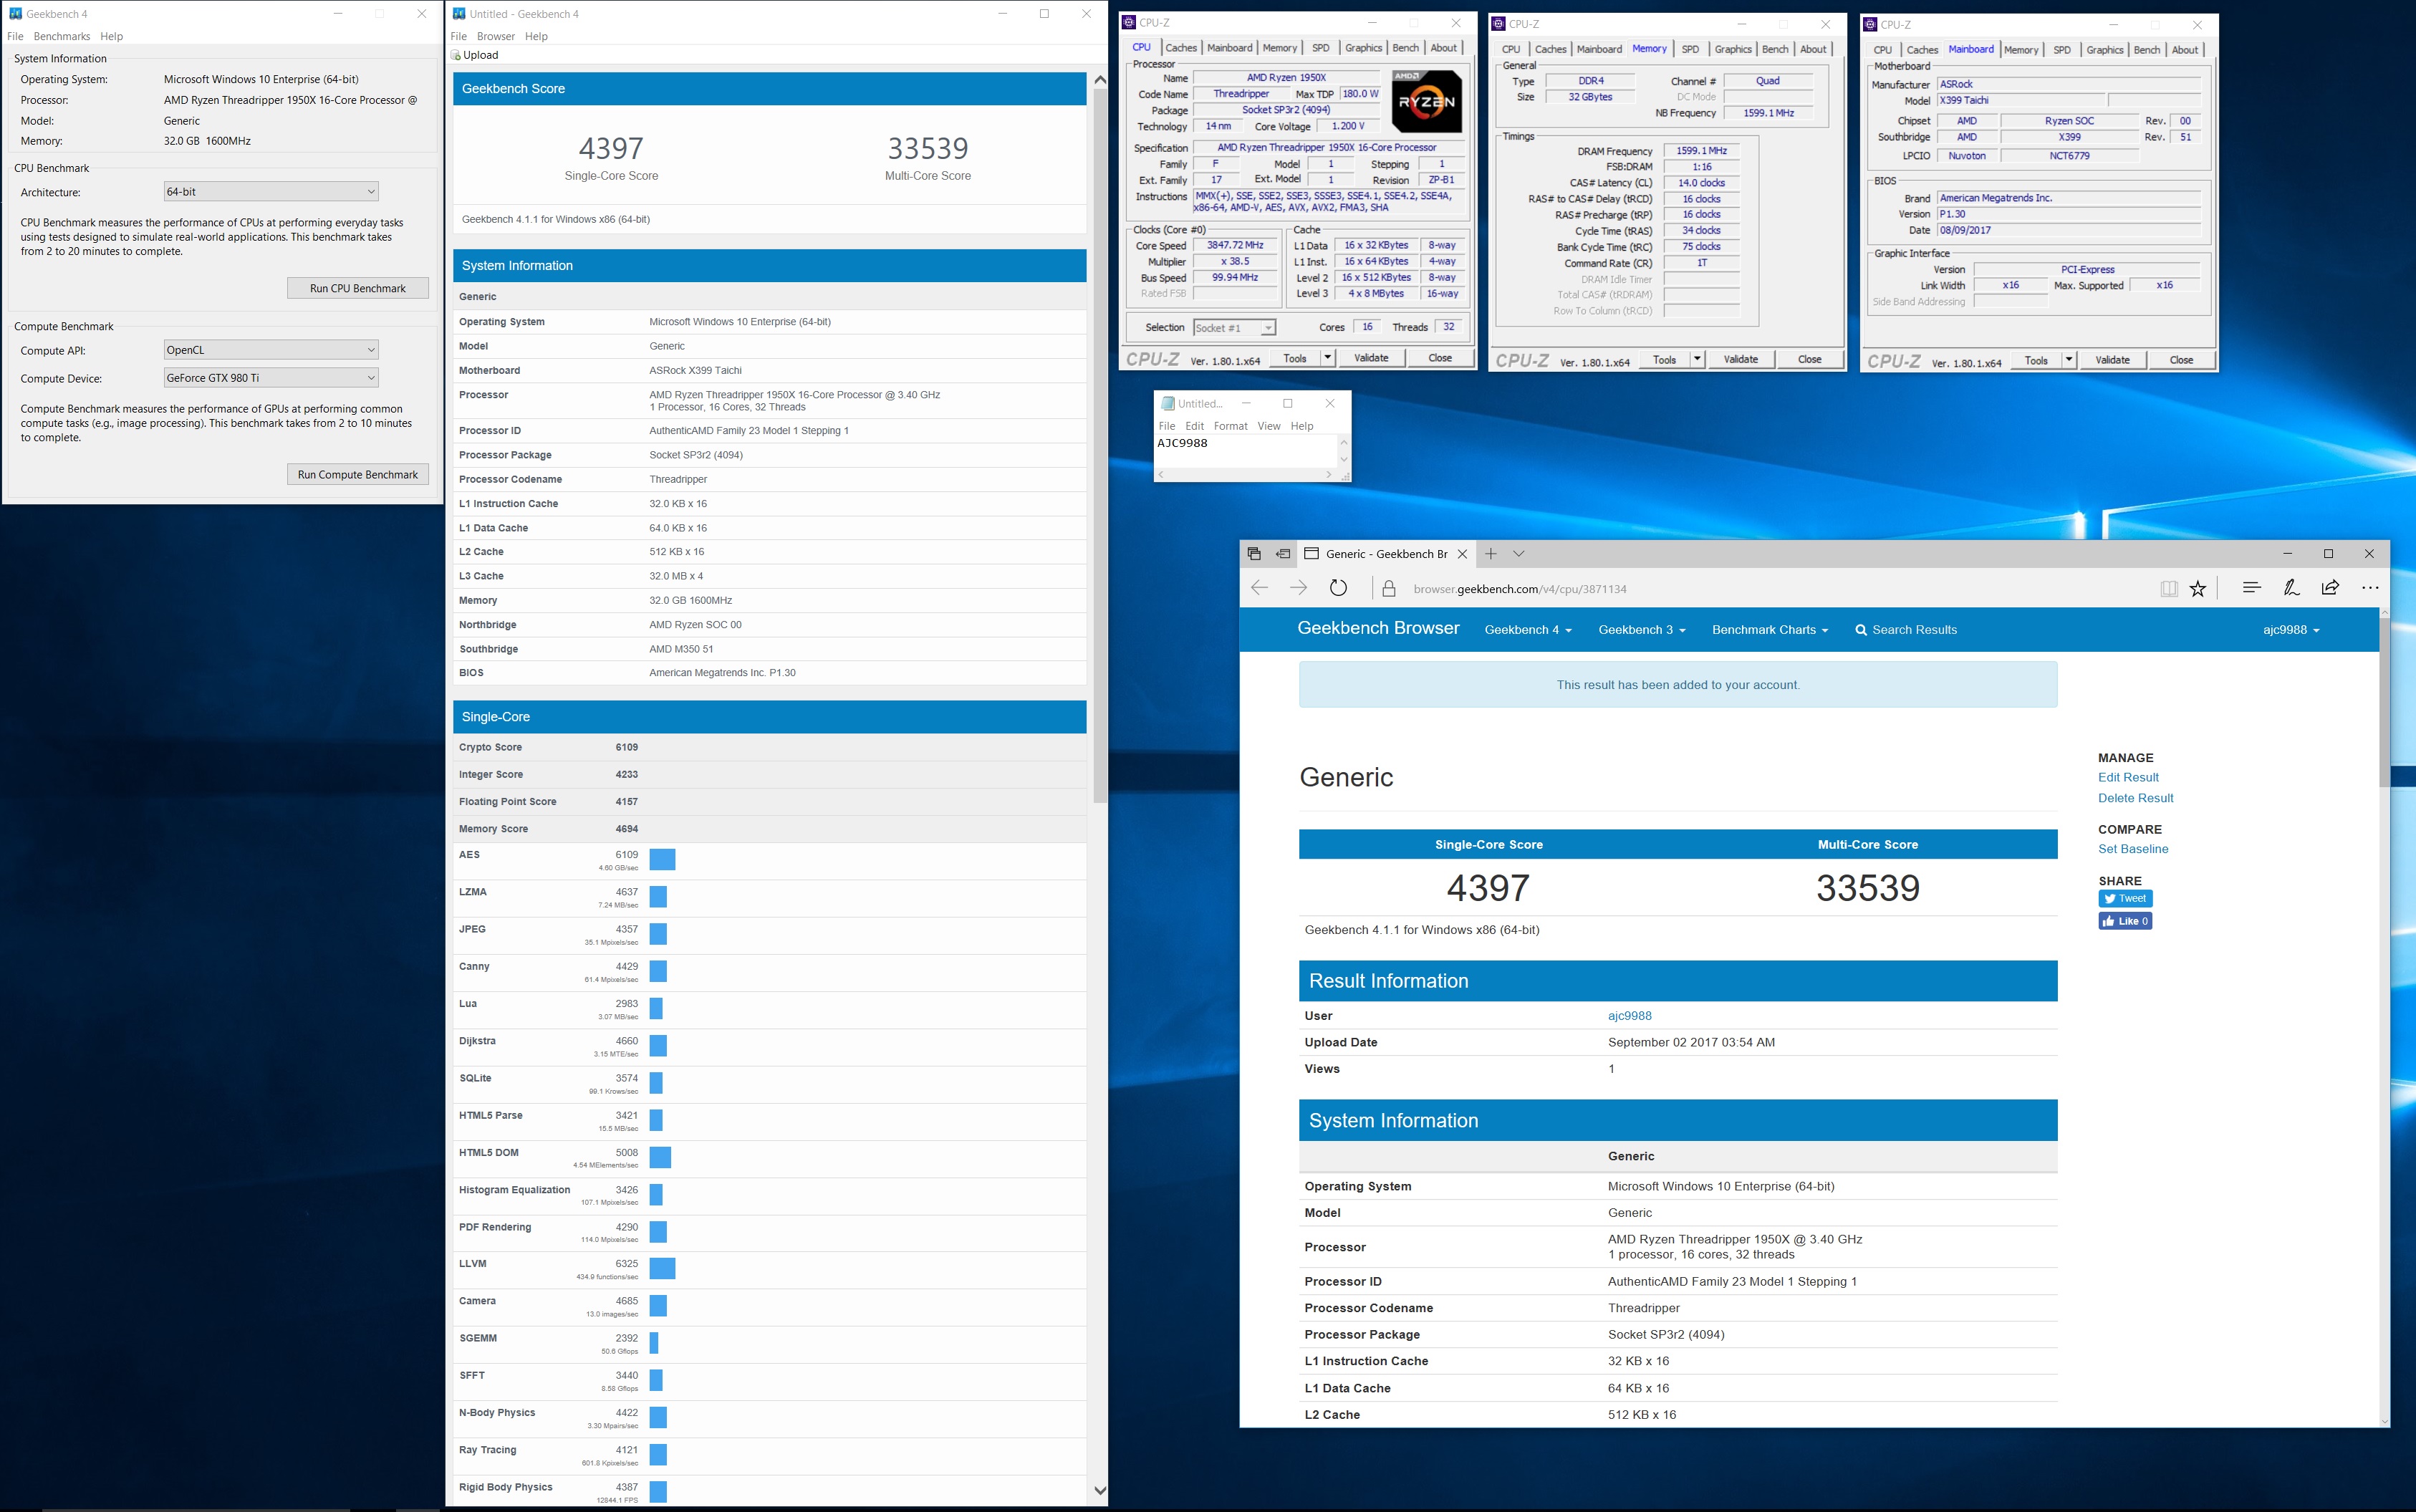This screenshot has width=2416, height=1512.
Task: Click the Tools button in Memory CPU-Z window
Action: (1665, 360)
